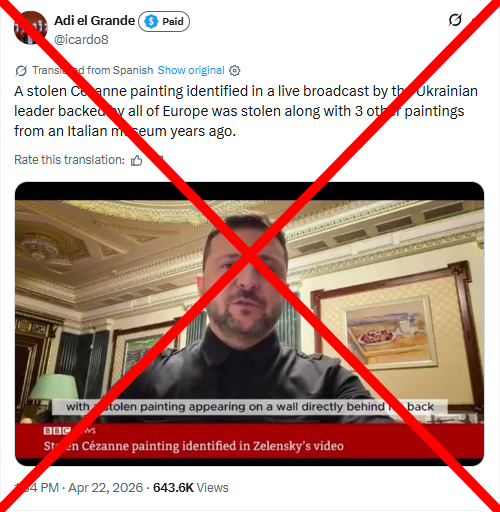Click the red BBC headline banner in video
Image resolution: width=500 pixels, height=512 pixels.
coord(249,441)
